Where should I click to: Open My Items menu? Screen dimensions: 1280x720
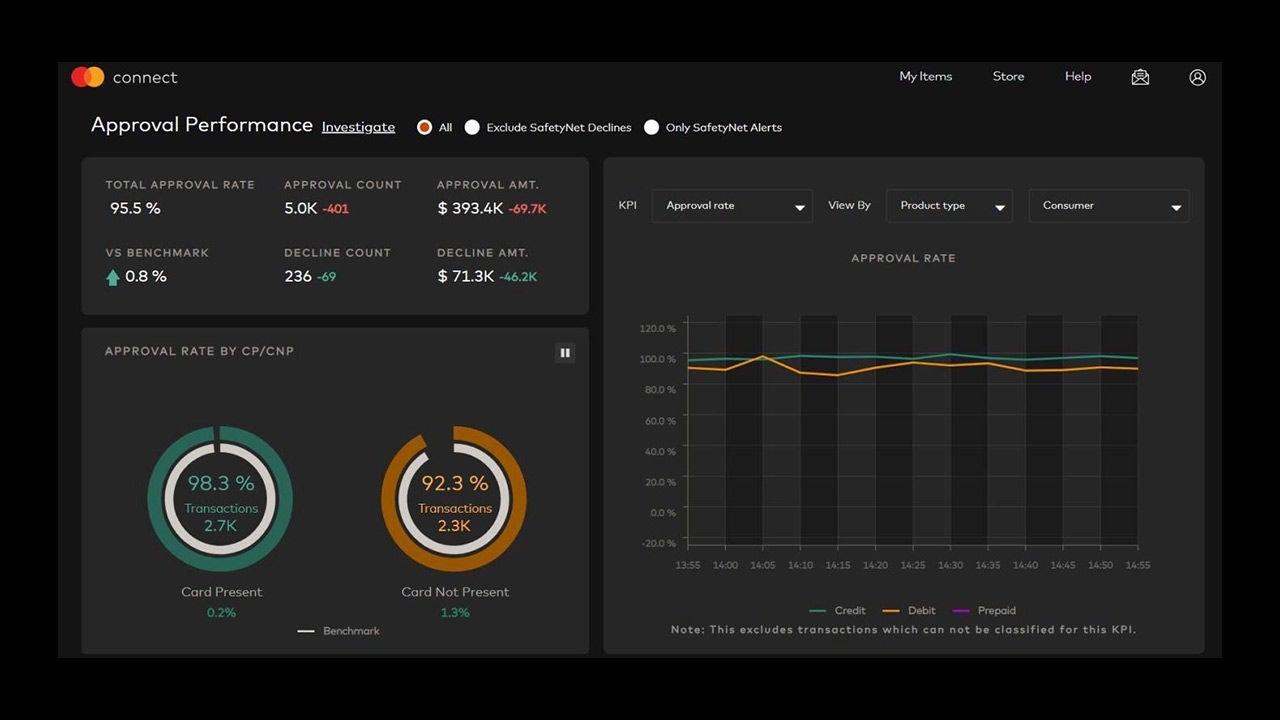pyautogui.click(x=925, y=77)
